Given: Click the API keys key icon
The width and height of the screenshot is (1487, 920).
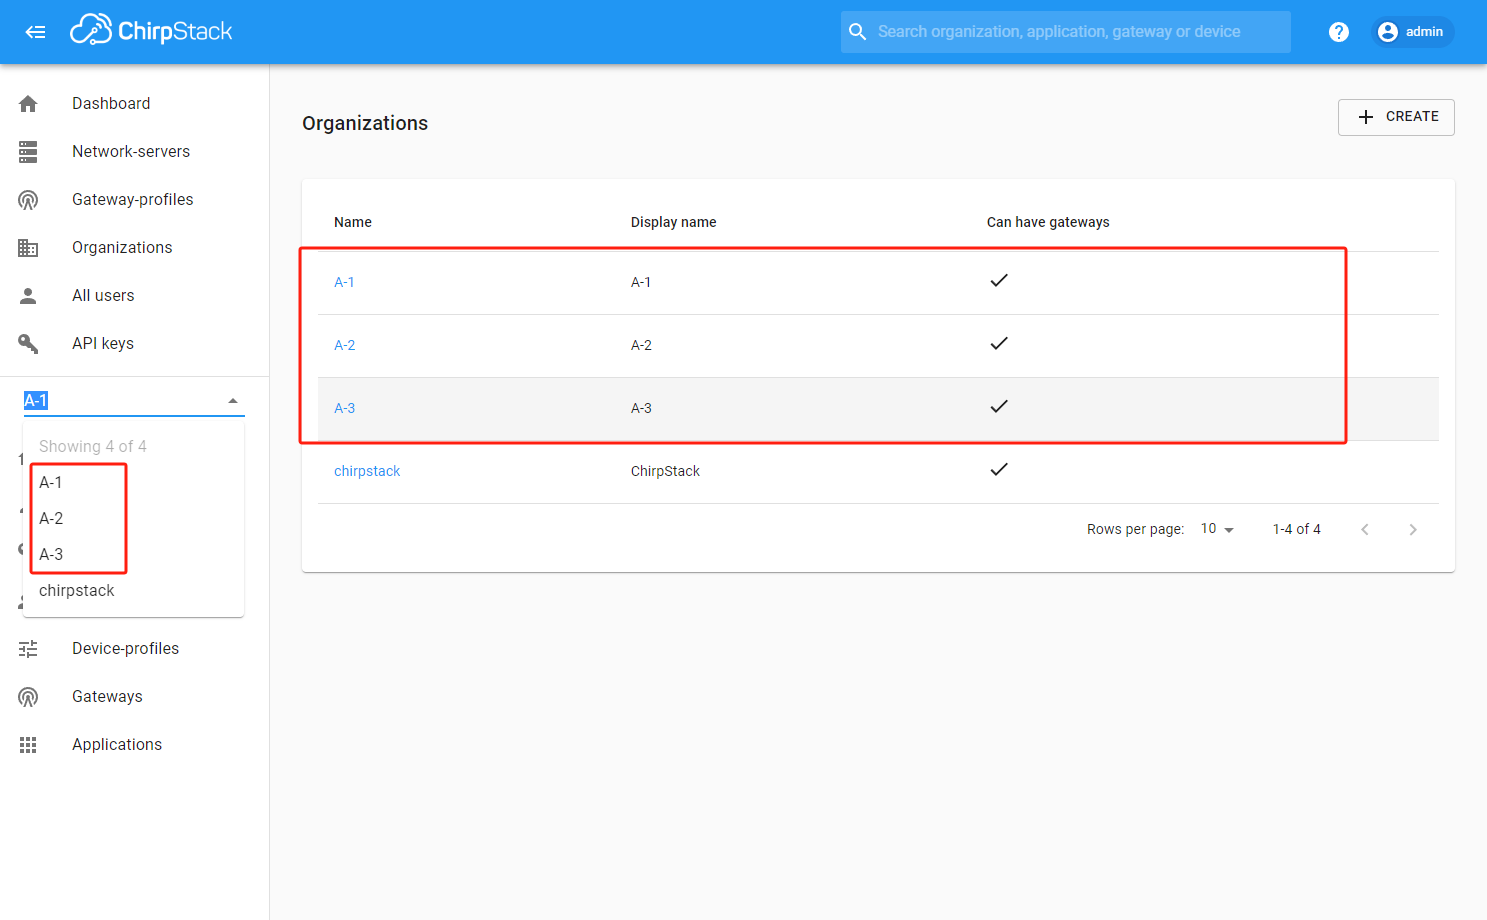Looking at the screenshot, I should (x=28, y=344).
